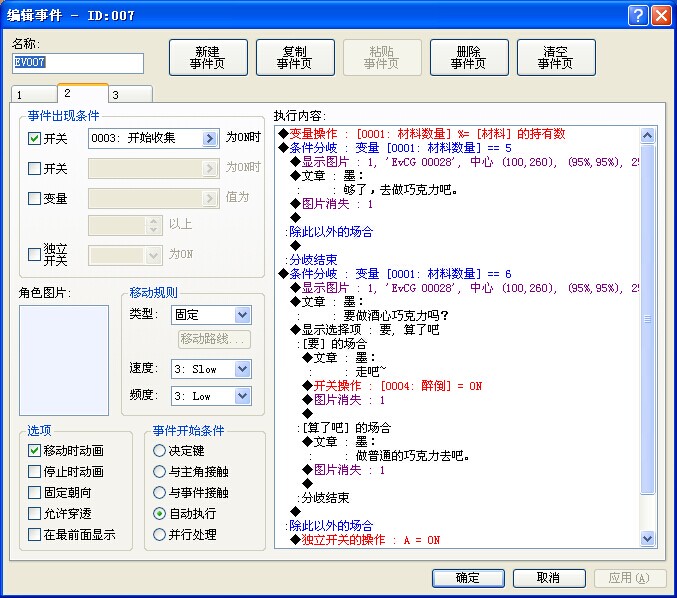Select 显示选择项 : 要, 算了吧 line

point(365,330)
